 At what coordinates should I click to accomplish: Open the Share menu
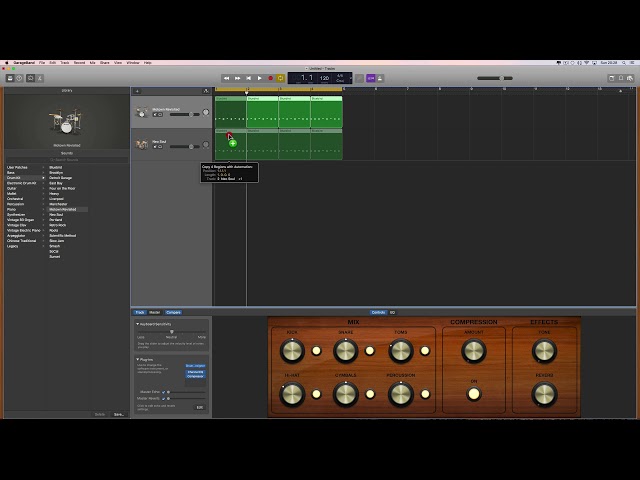point(105,63)
